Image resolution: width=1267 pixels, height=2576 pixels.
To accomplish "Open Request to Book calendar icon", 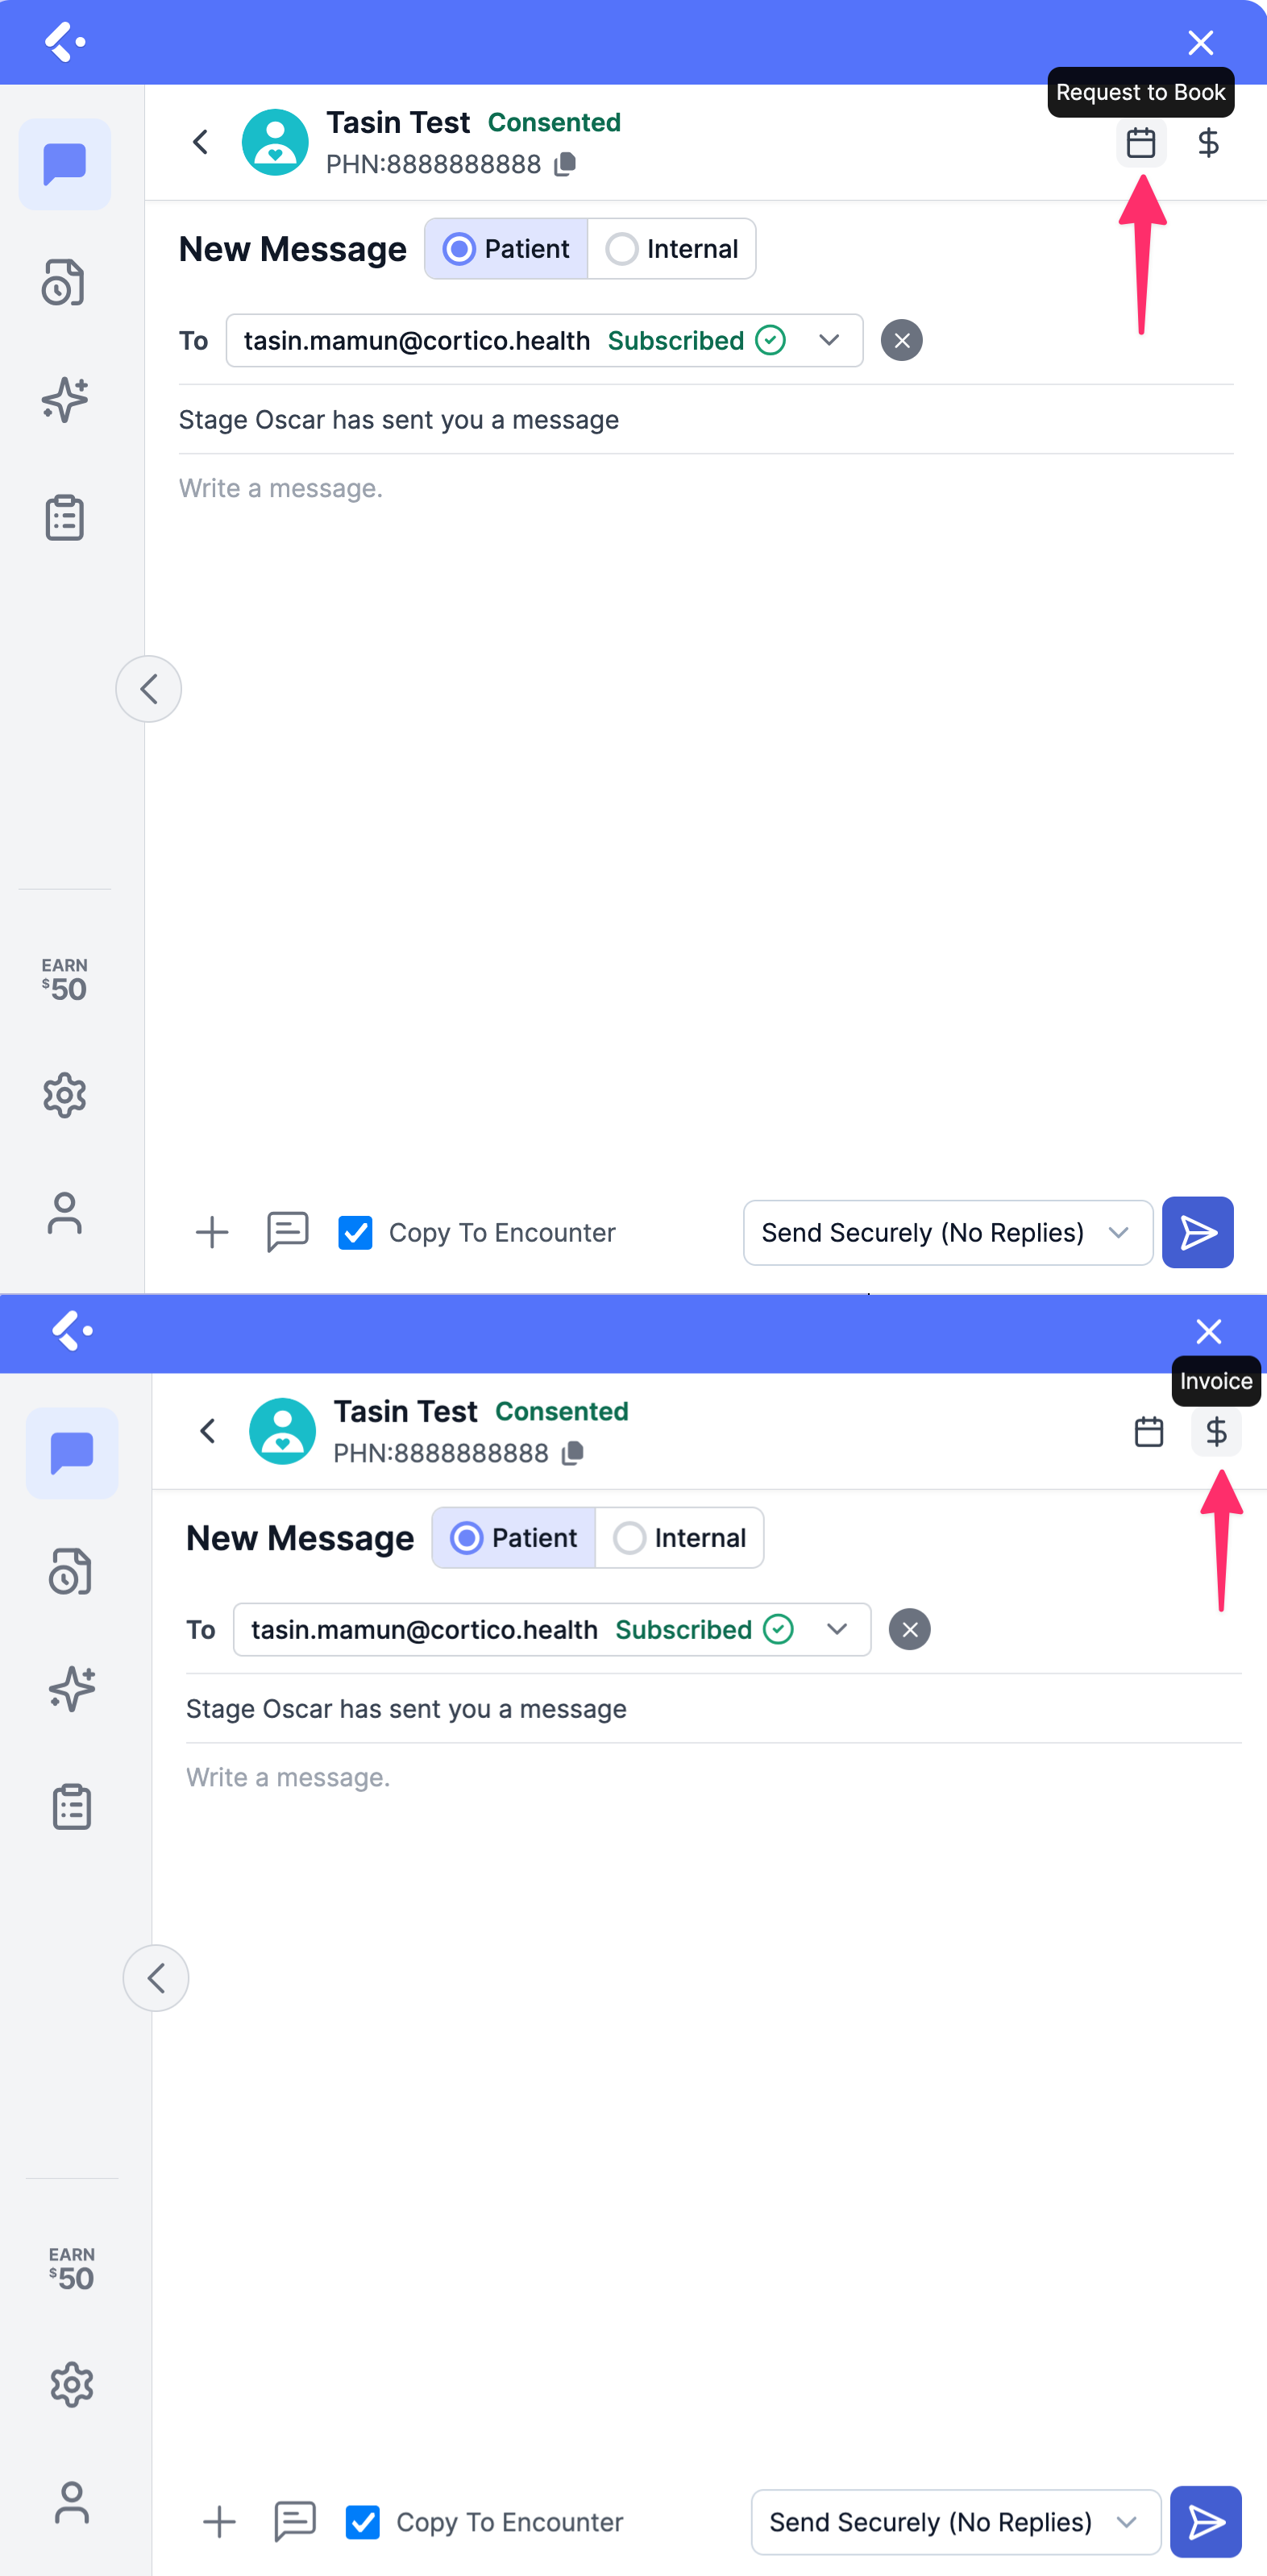I will 1140,142.
